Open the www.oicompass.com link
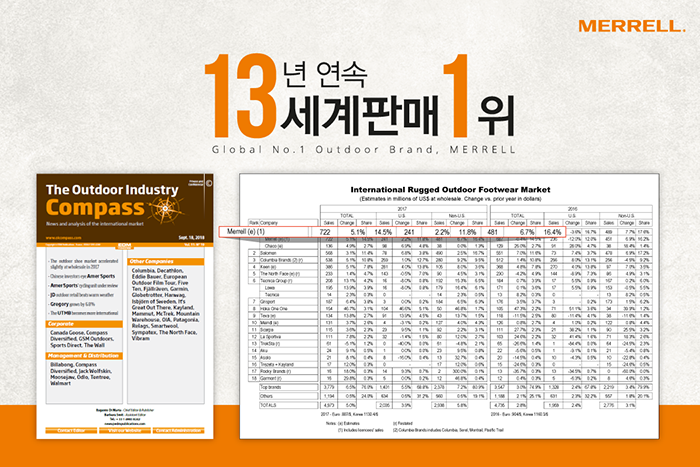The height and width of the screenshot is (467, 700). click(63, 238)
